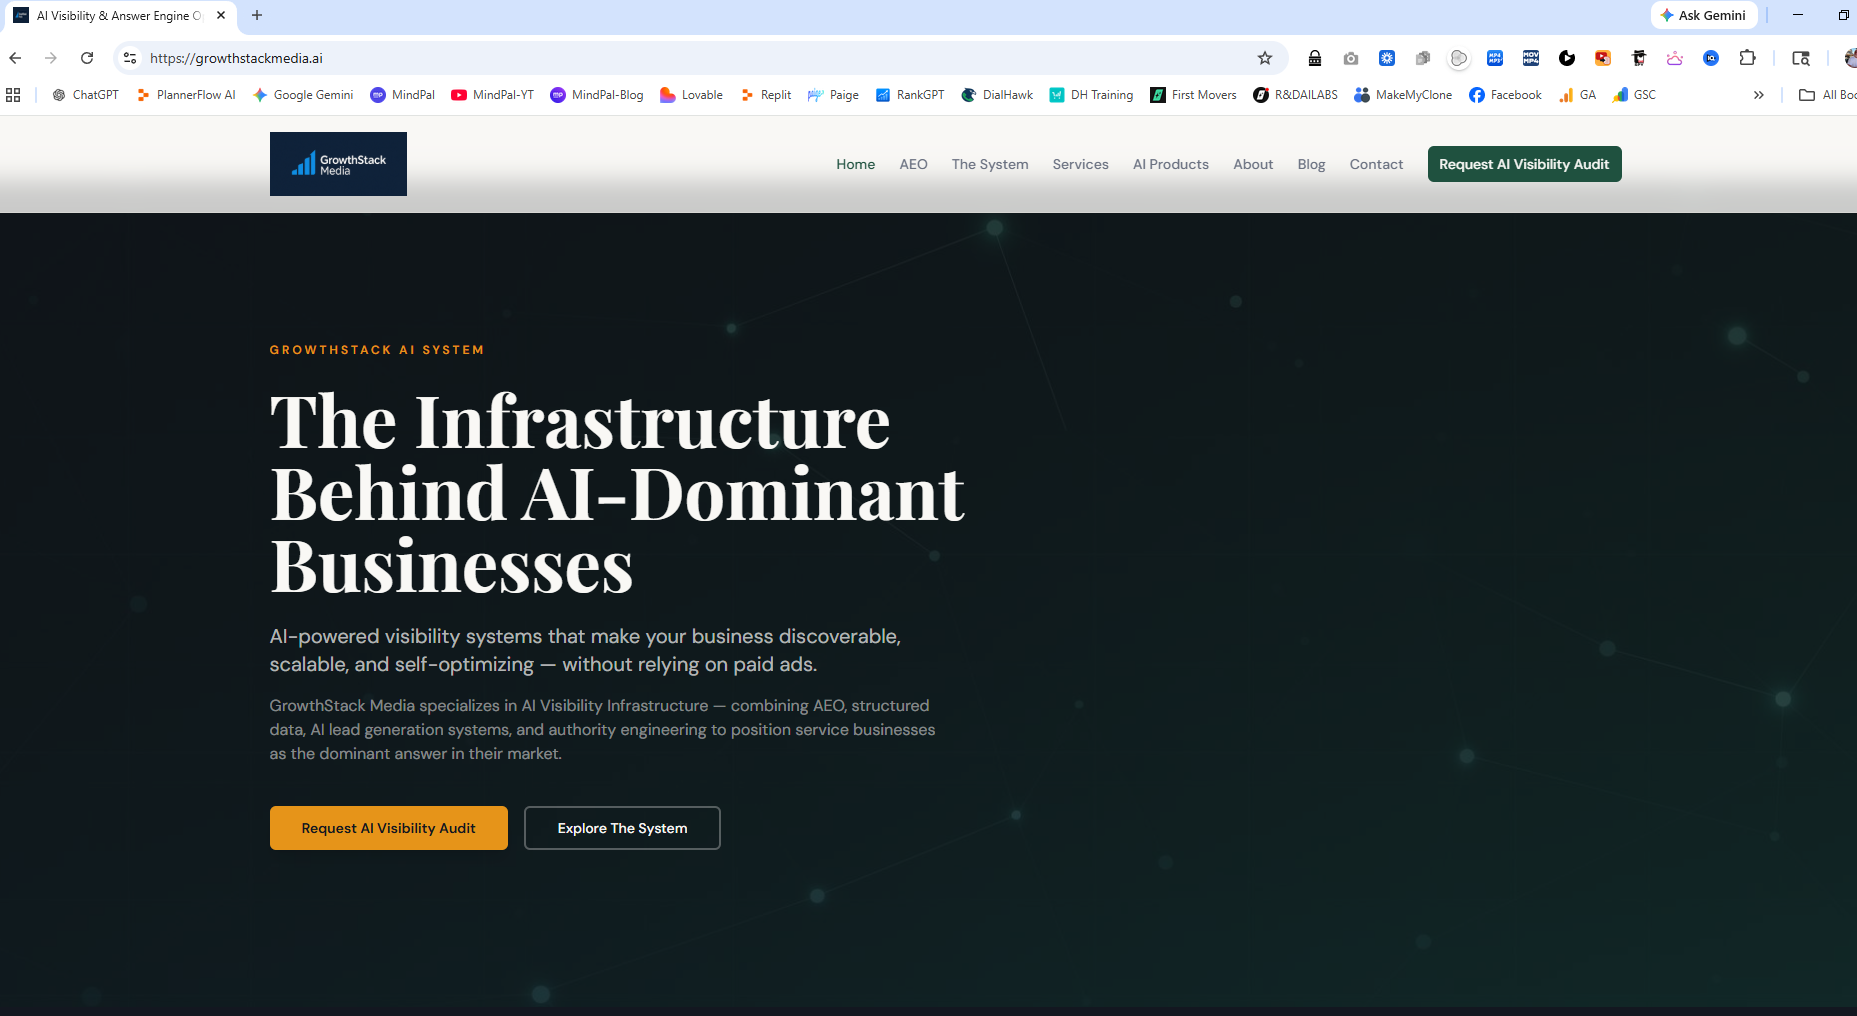Reload the page with the refresh icon
The image size is (1857, 1016).
point(87,58)
